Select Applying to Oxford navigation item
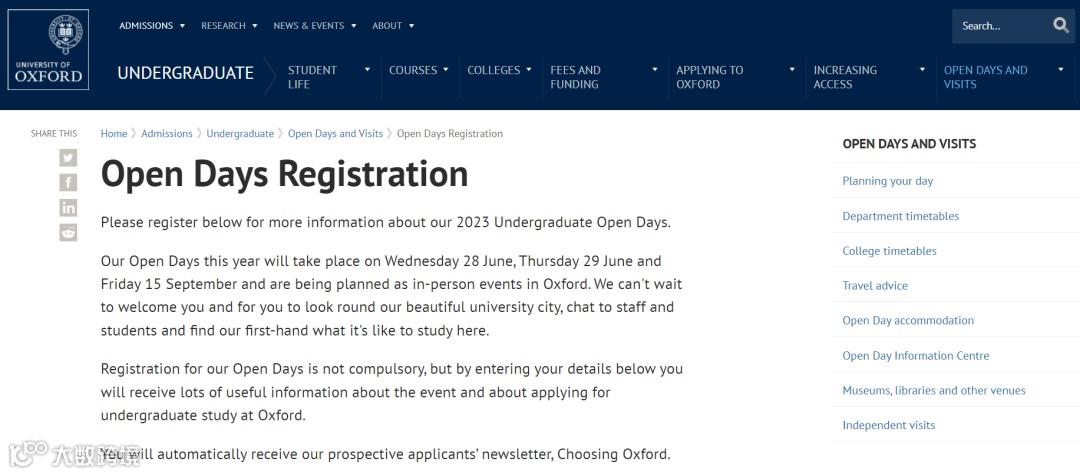Viewport: 1080px width, 475px height. (x=709, y=77)
